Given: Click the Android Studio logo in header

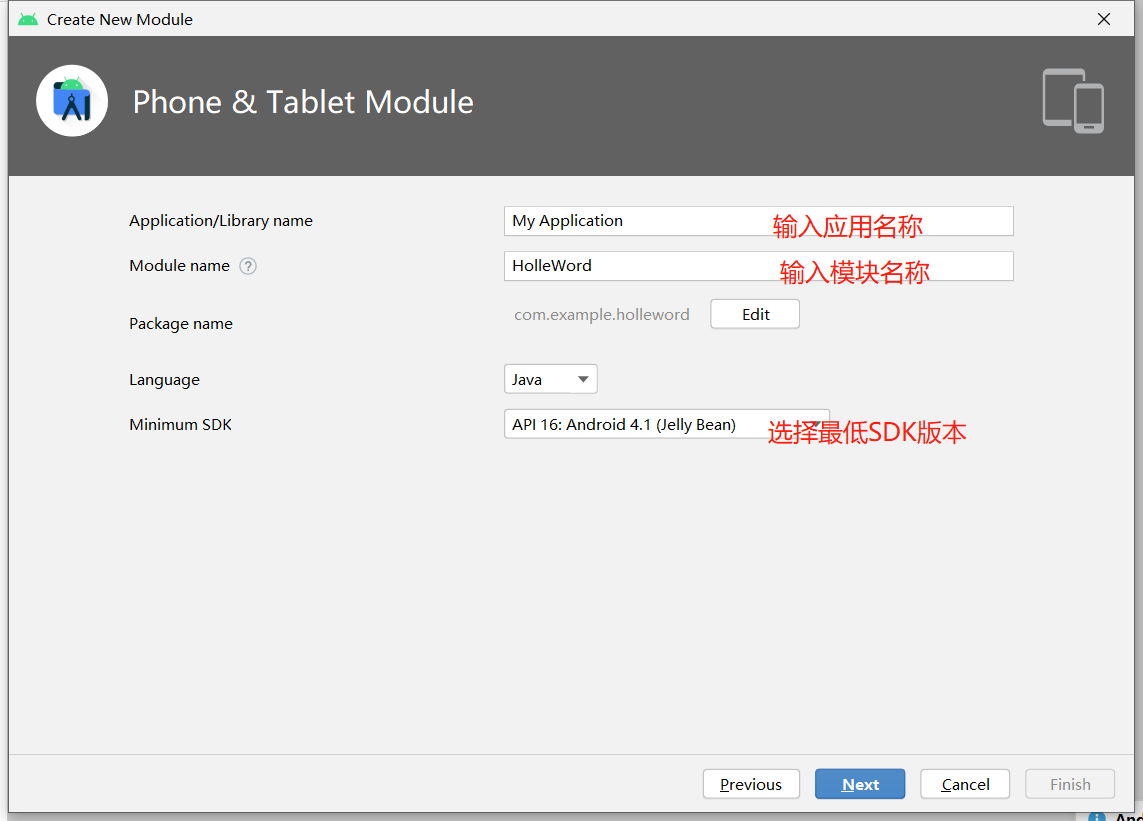Looking at the screenshot, I should tap(72, 101).
